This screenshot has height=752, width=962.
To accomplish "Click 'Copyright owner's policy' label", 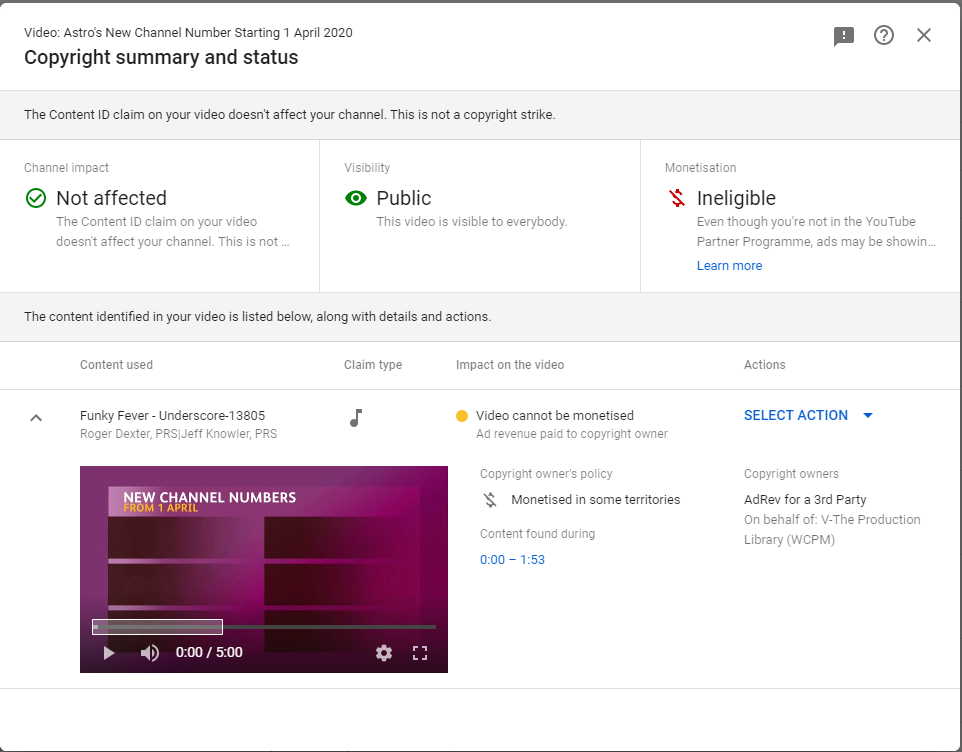I will pyautogui.click(x=546, y=474).
